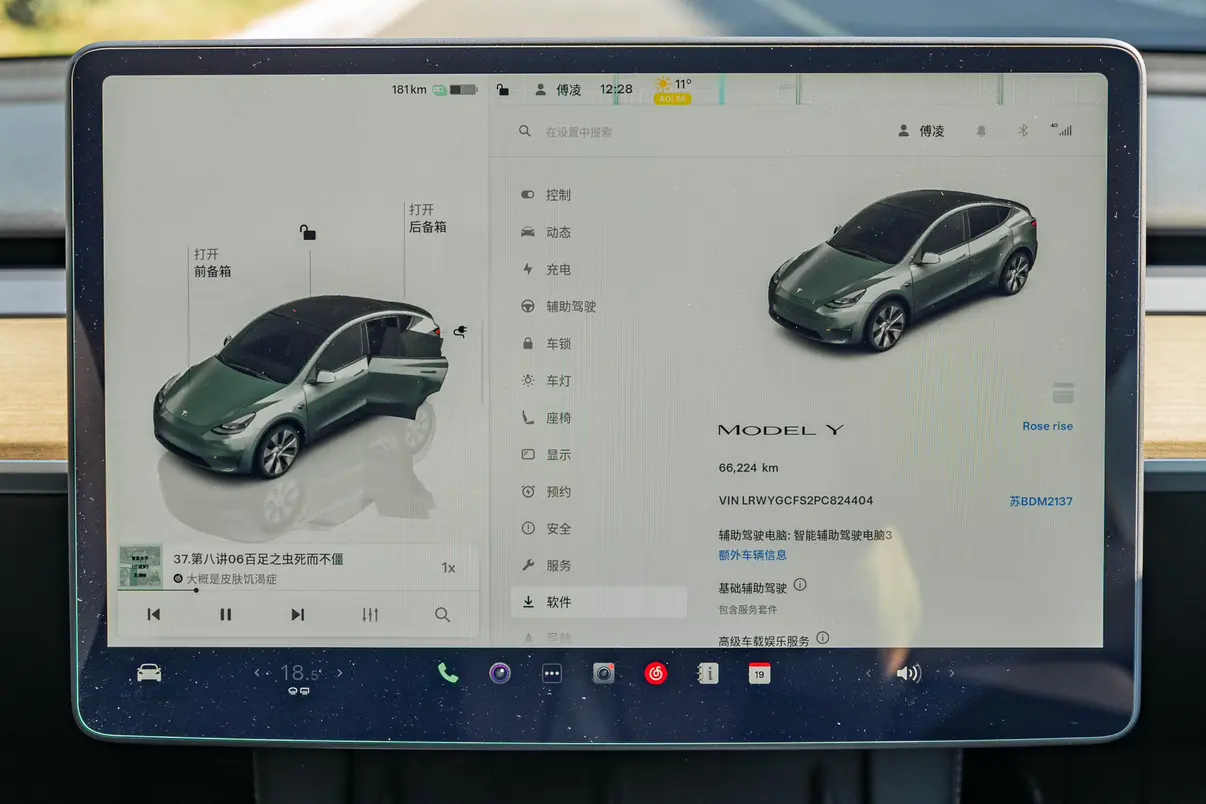Viewport: 1206px width, 804px height.
Task: Increase the cabin temperature with right arrow
Action: pos(340,673)
